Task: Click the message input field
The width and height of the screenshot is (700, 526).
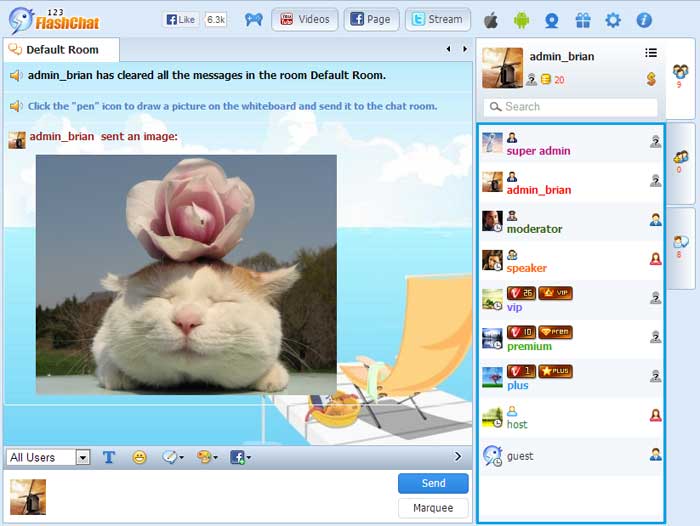Action: [221, 496]
